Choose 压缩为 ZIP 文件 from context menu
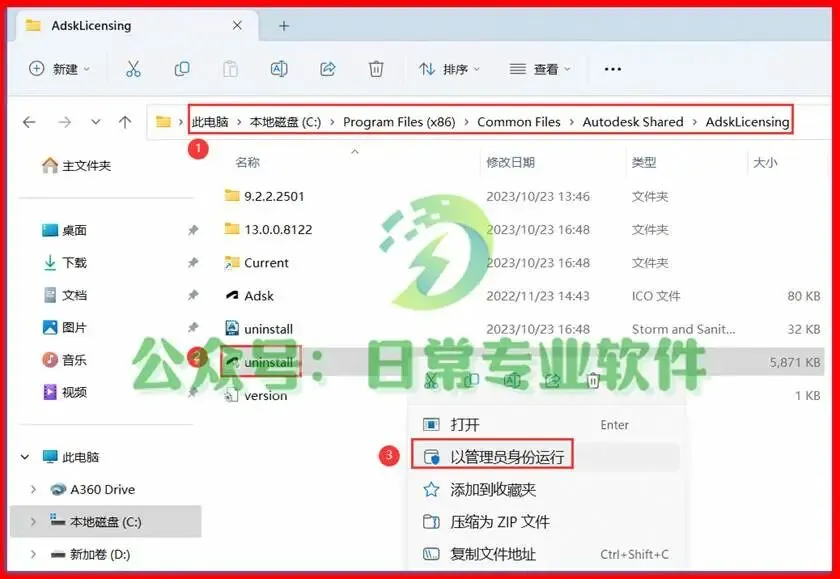Viewport: 840px width, 579px height. coord(545,522)
